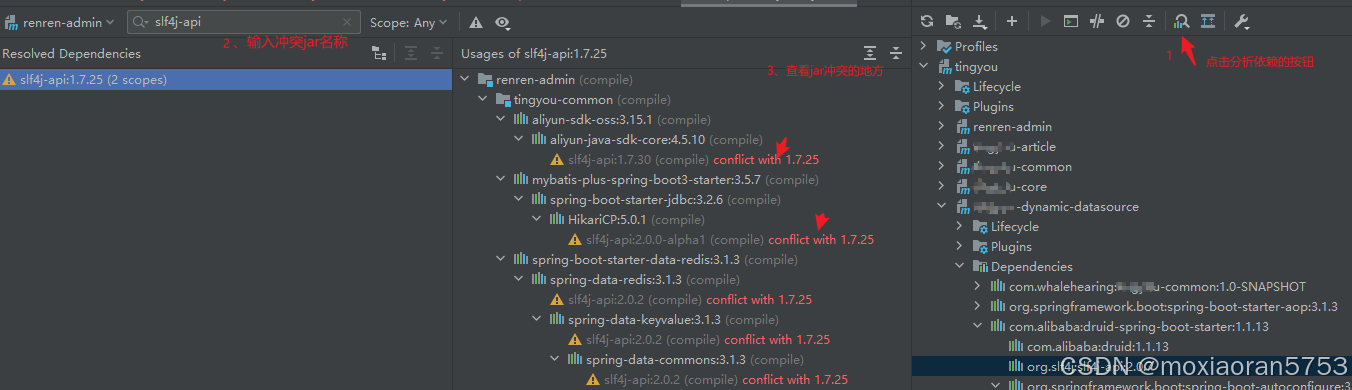Reload all Maven projects
Viewport: 1352px width, 390px height.
pos(926,21)
